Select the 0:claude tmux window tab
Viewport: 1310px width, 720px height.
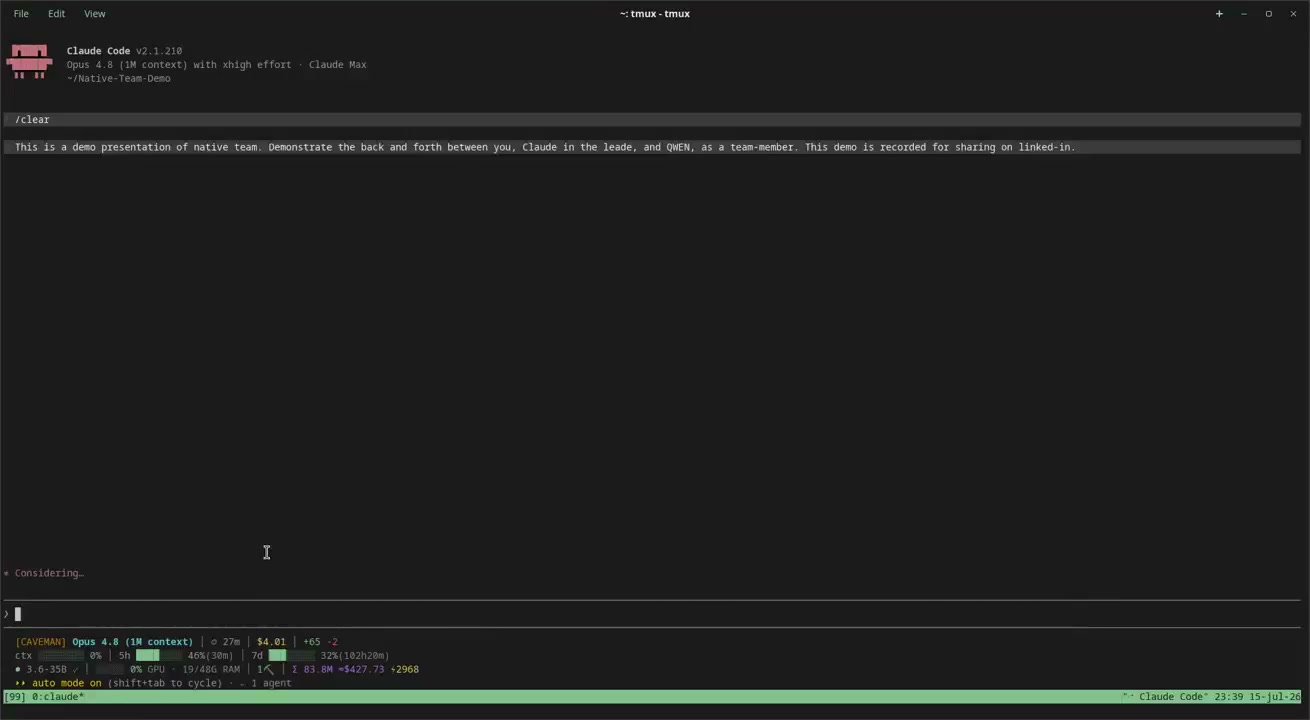(58, 697)
